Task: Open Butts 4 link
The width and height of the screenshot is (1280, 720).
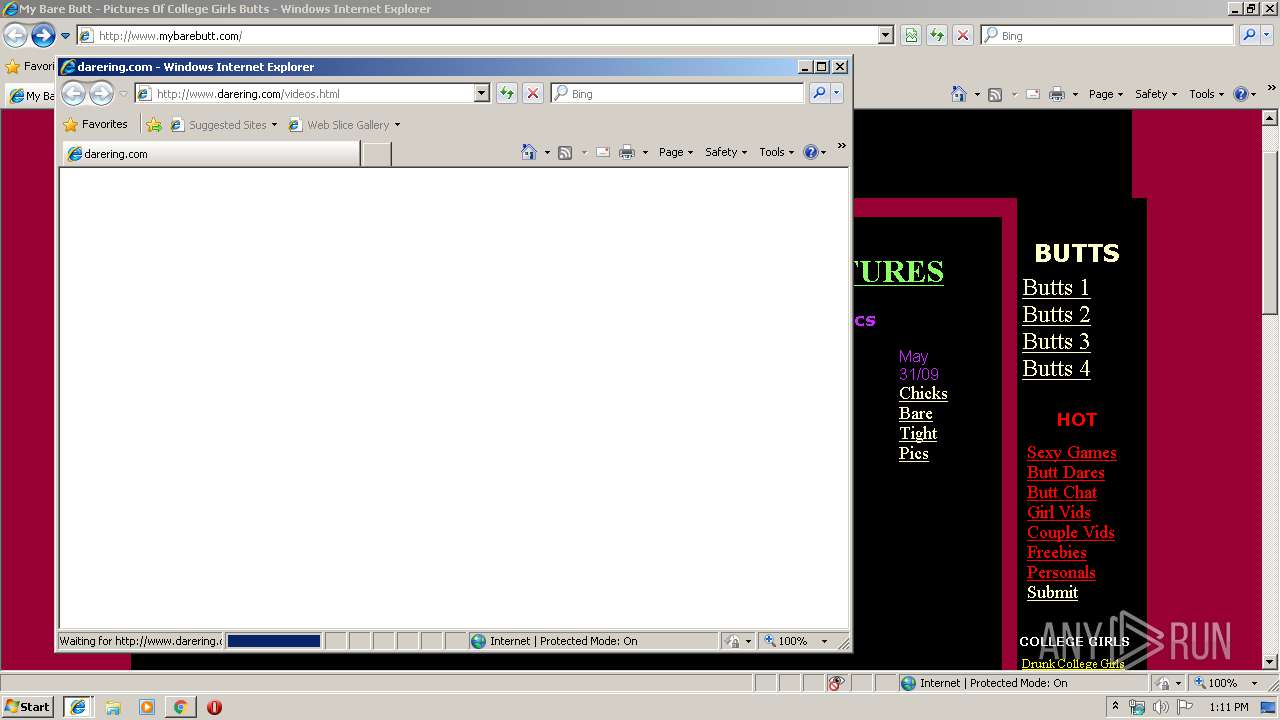Action: click(x=1056, y=369)
